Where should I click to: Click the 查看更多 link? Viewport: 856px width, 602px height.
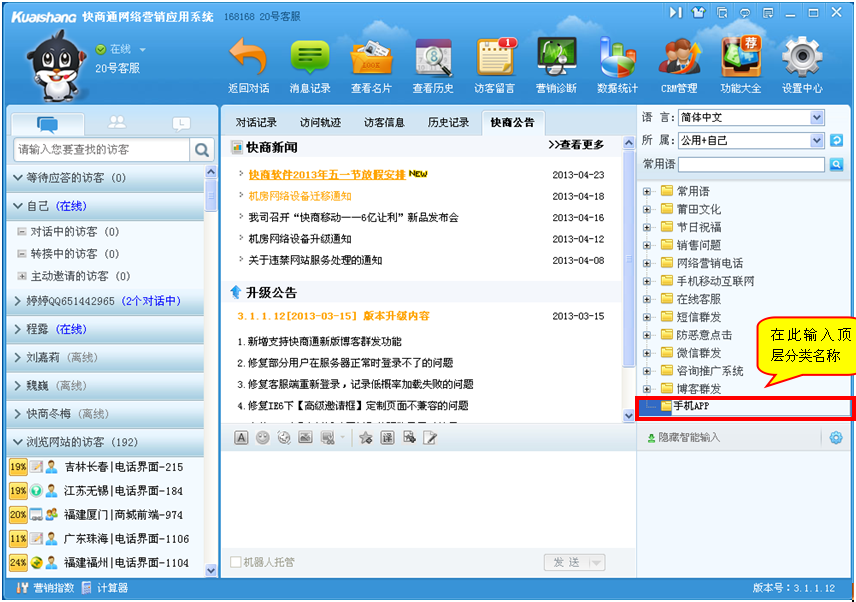click(576, 145)
